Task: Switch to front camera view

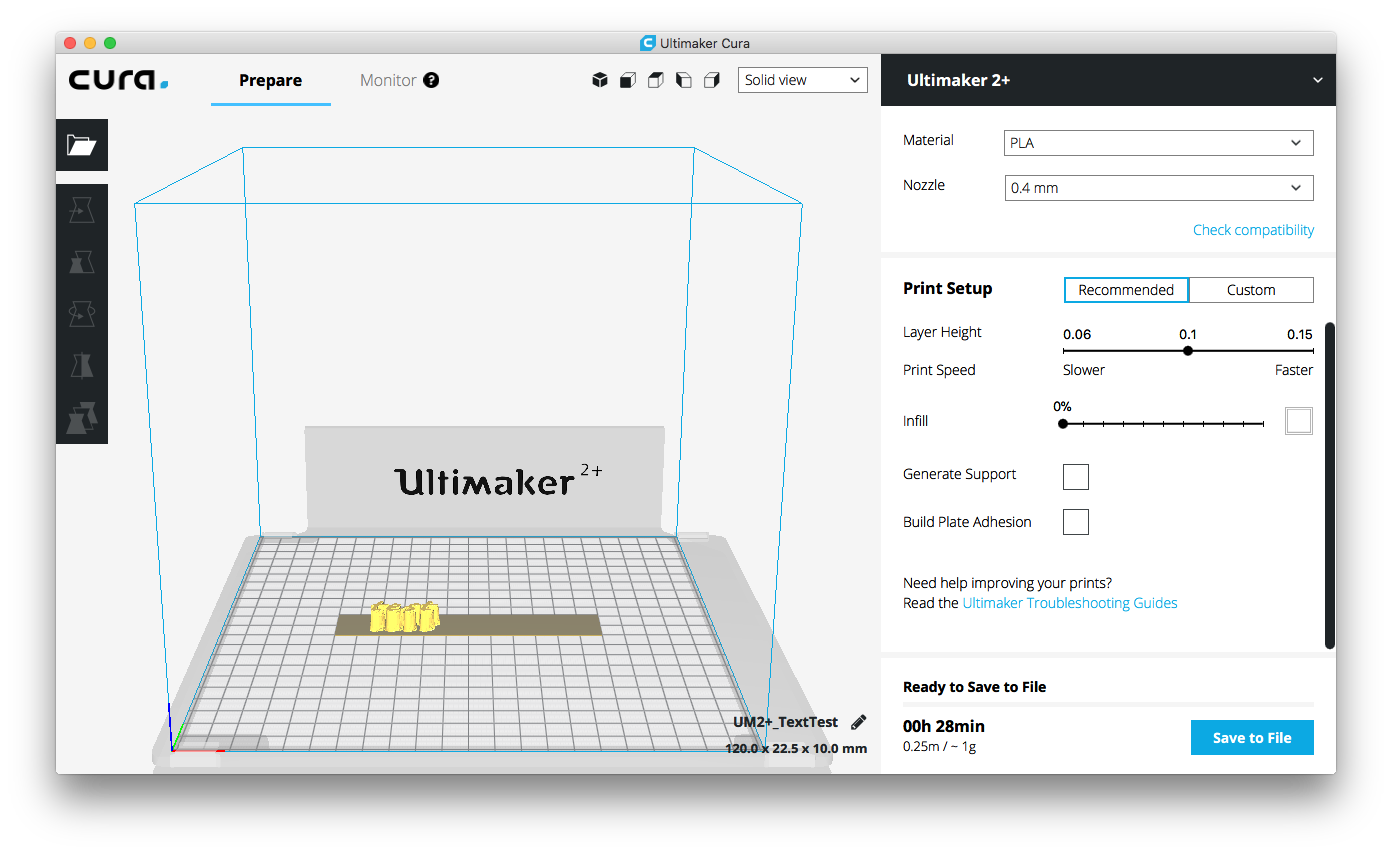Action: click(x=628, y=80)
